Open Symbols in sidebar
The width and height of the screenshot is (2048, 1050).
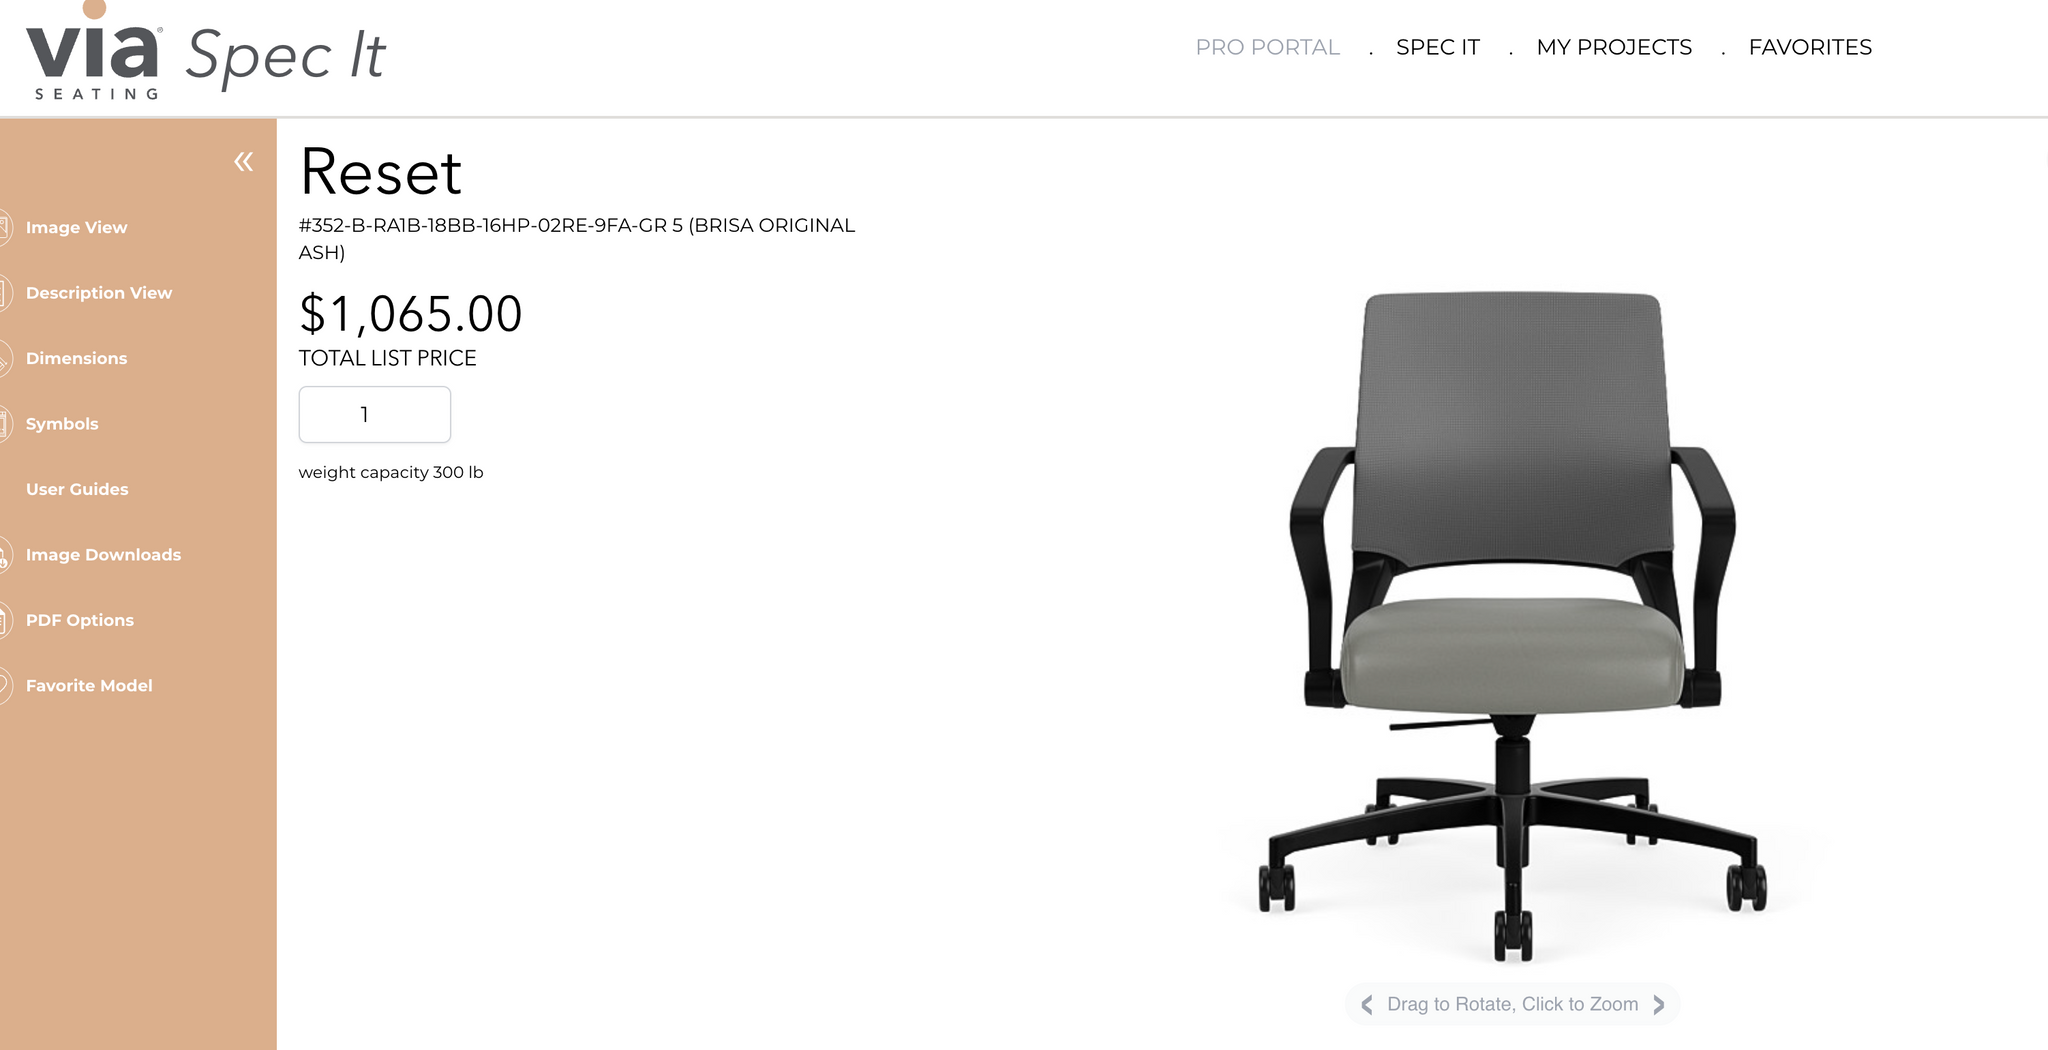point(62,424)
